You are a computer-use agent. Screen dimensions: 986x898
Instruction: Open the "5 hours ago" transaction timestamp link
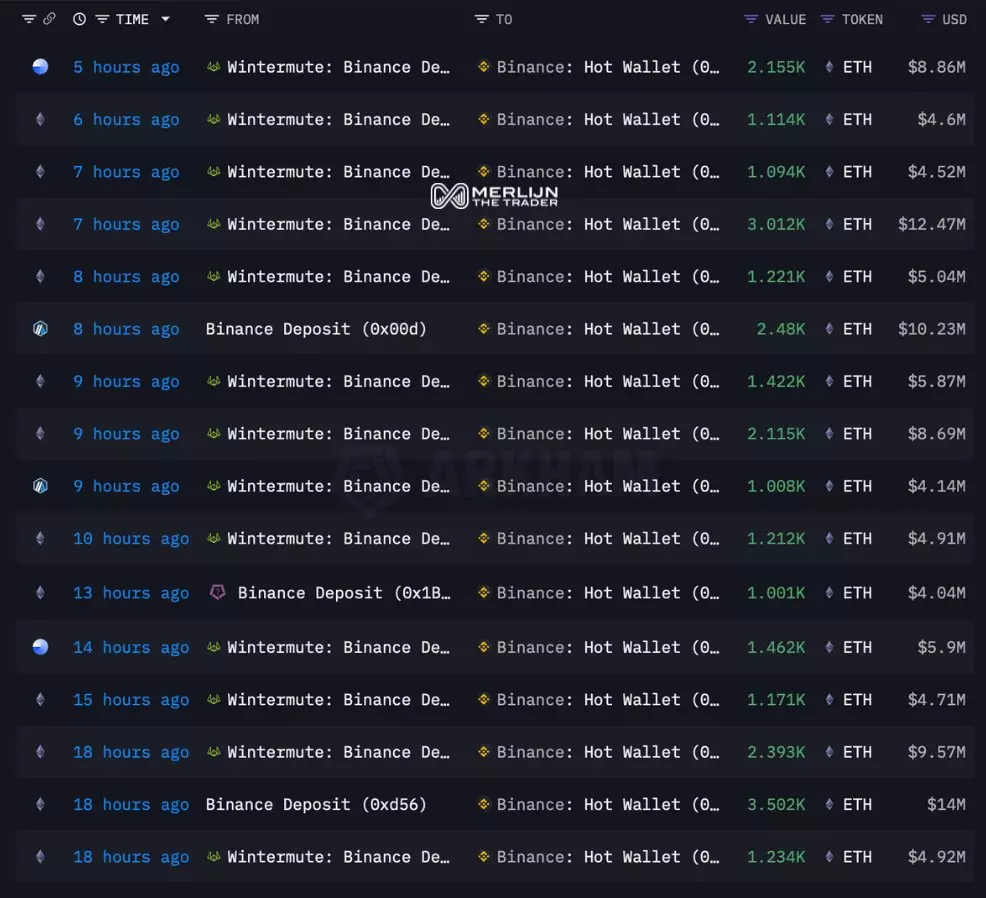pos(126,67)
